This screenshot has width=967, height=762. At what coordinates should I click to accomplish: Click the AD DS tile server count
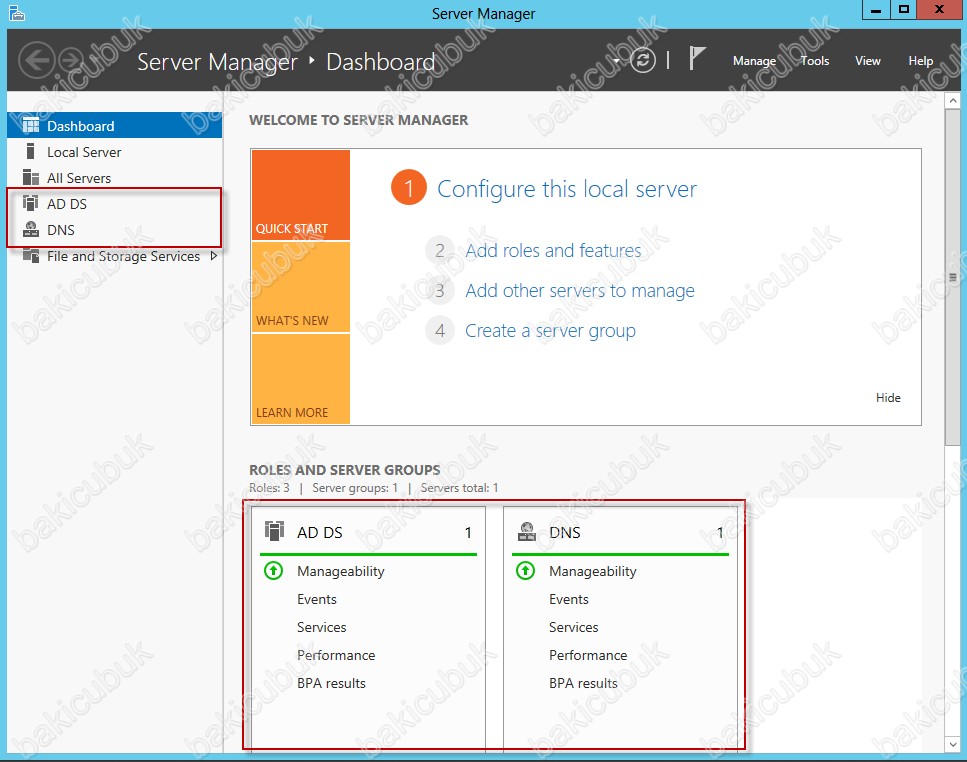click(x=468, y=533)
